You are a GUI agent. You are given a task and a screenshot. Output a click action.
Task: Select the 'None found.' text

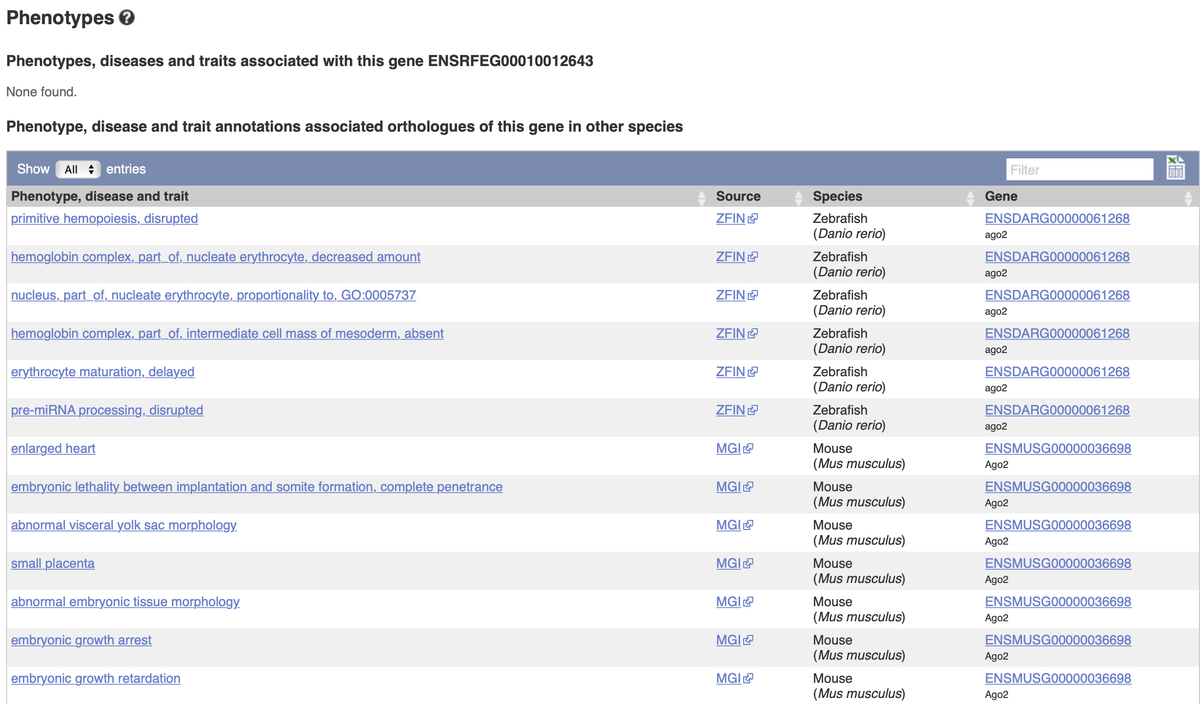(x=41, y=92)
